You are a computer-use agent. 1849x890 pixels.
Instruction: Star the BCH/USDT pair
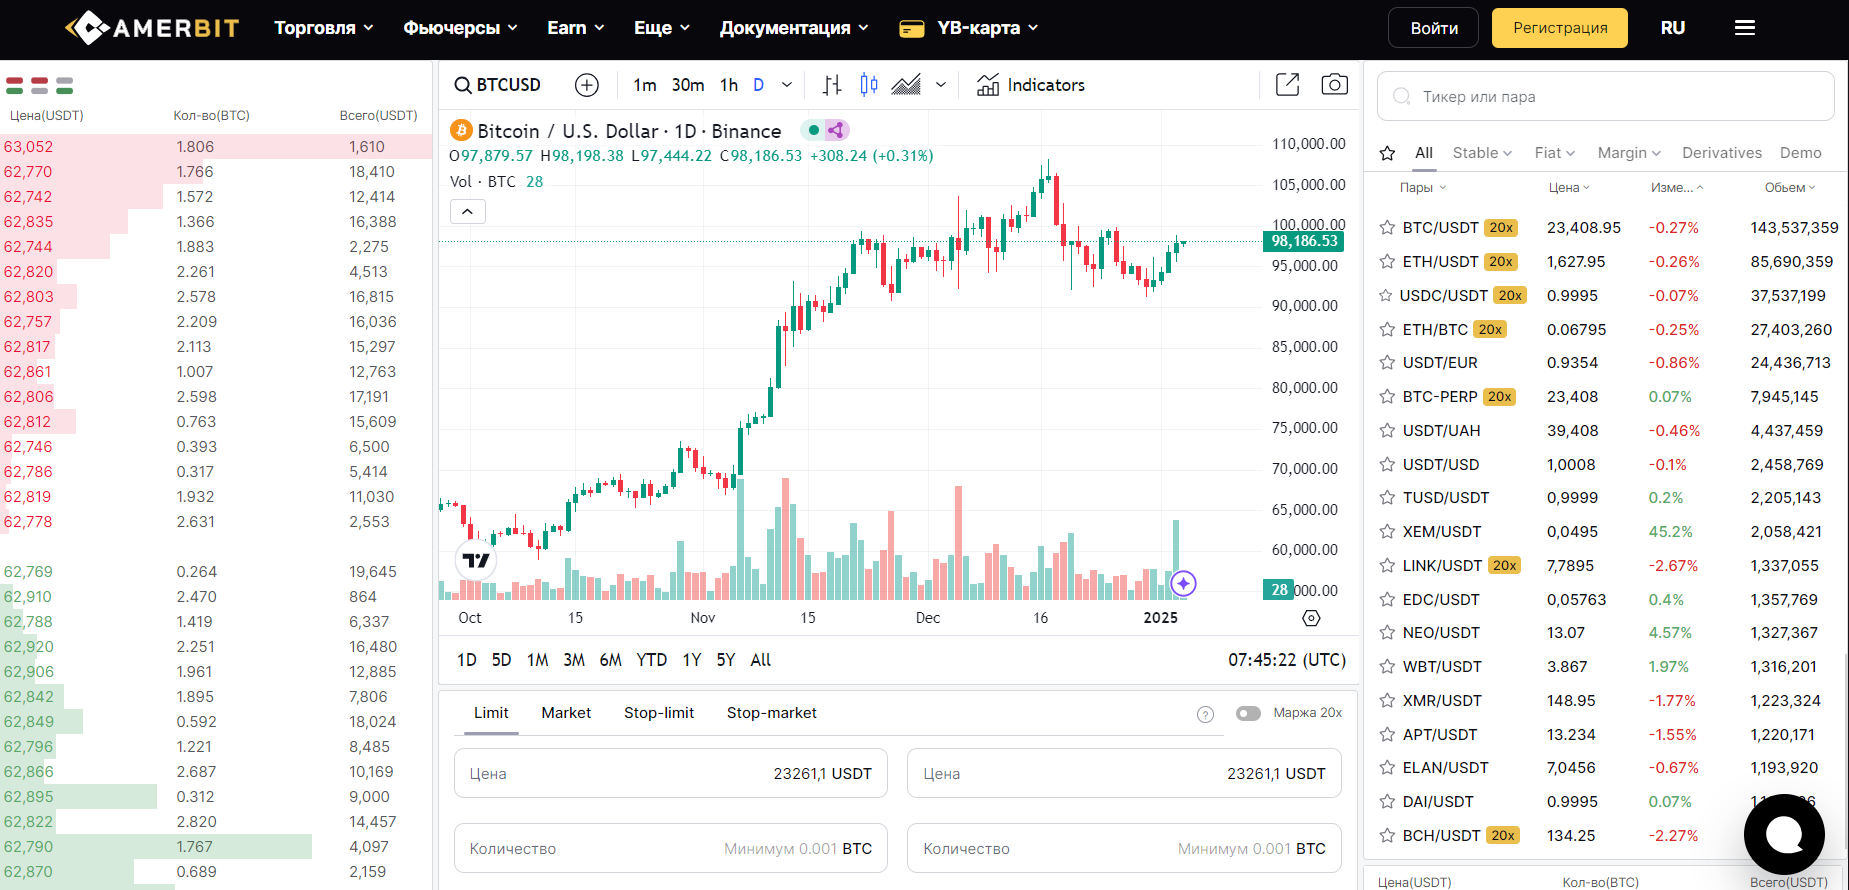(1387, 836)
